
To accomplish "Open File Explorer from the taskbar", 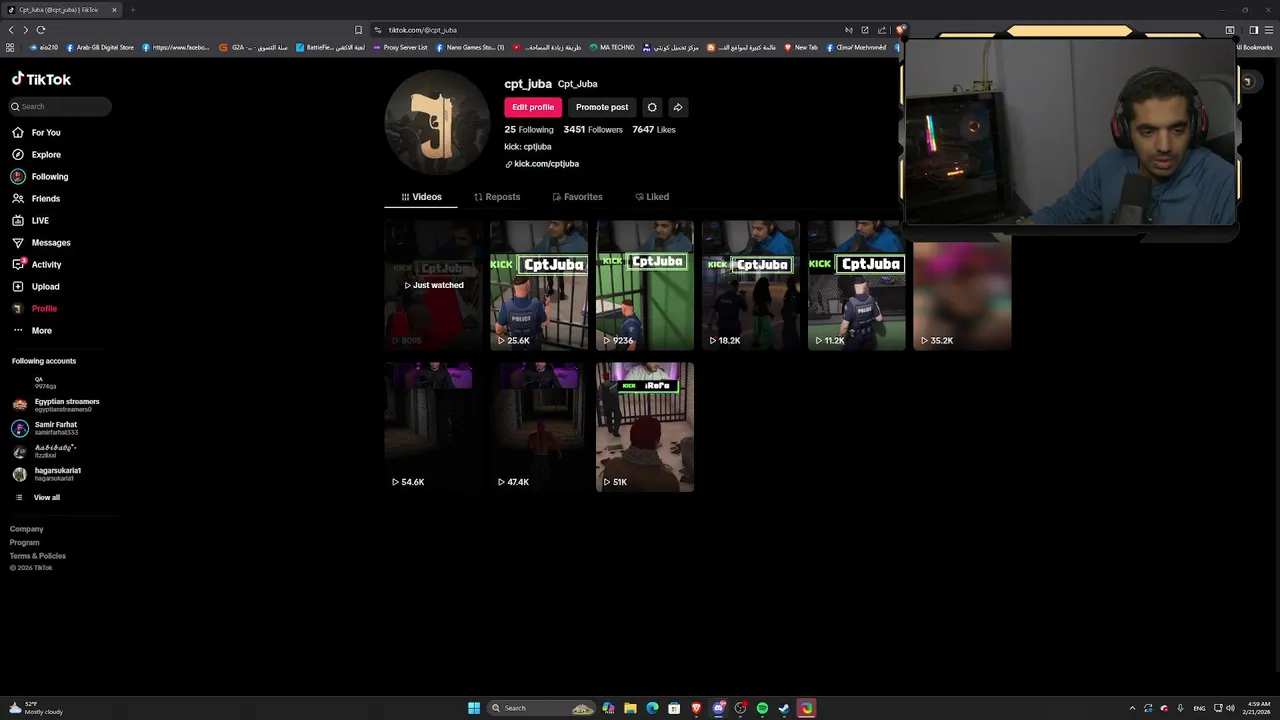I will pos(630,708).
